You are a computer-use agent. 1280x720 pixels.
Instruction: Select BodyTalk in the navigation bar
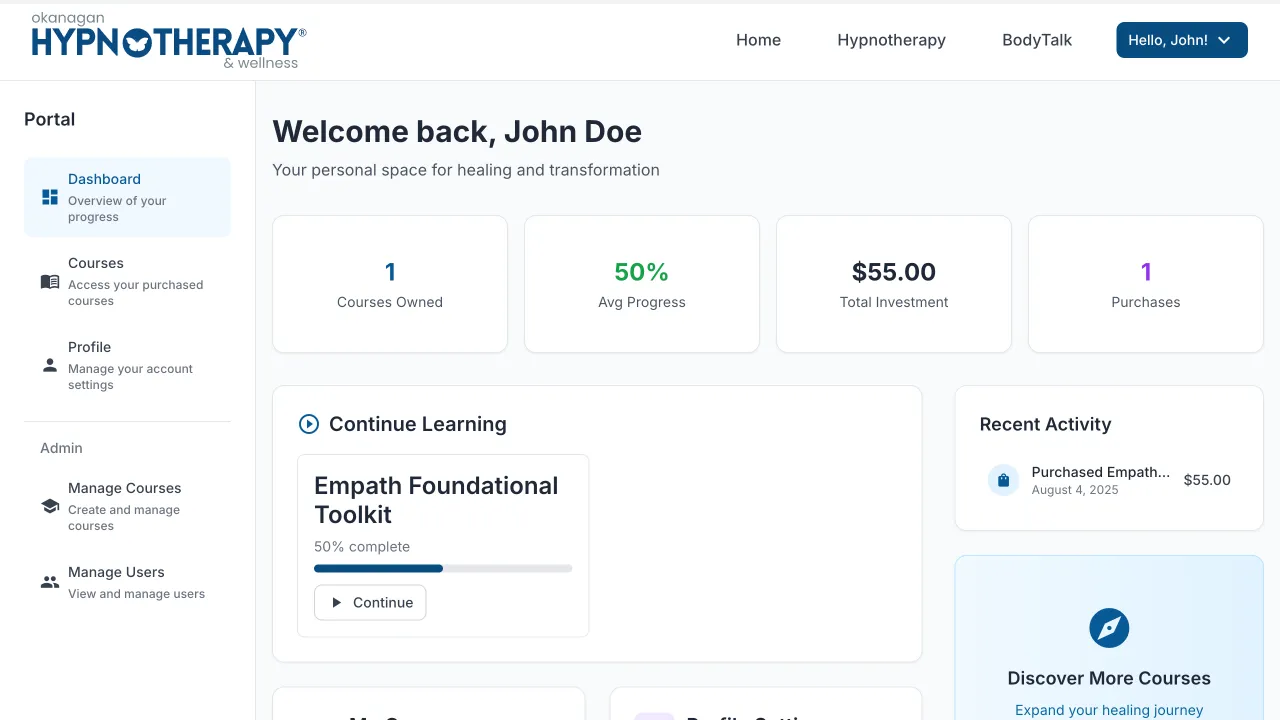[x=1036, y=40]
